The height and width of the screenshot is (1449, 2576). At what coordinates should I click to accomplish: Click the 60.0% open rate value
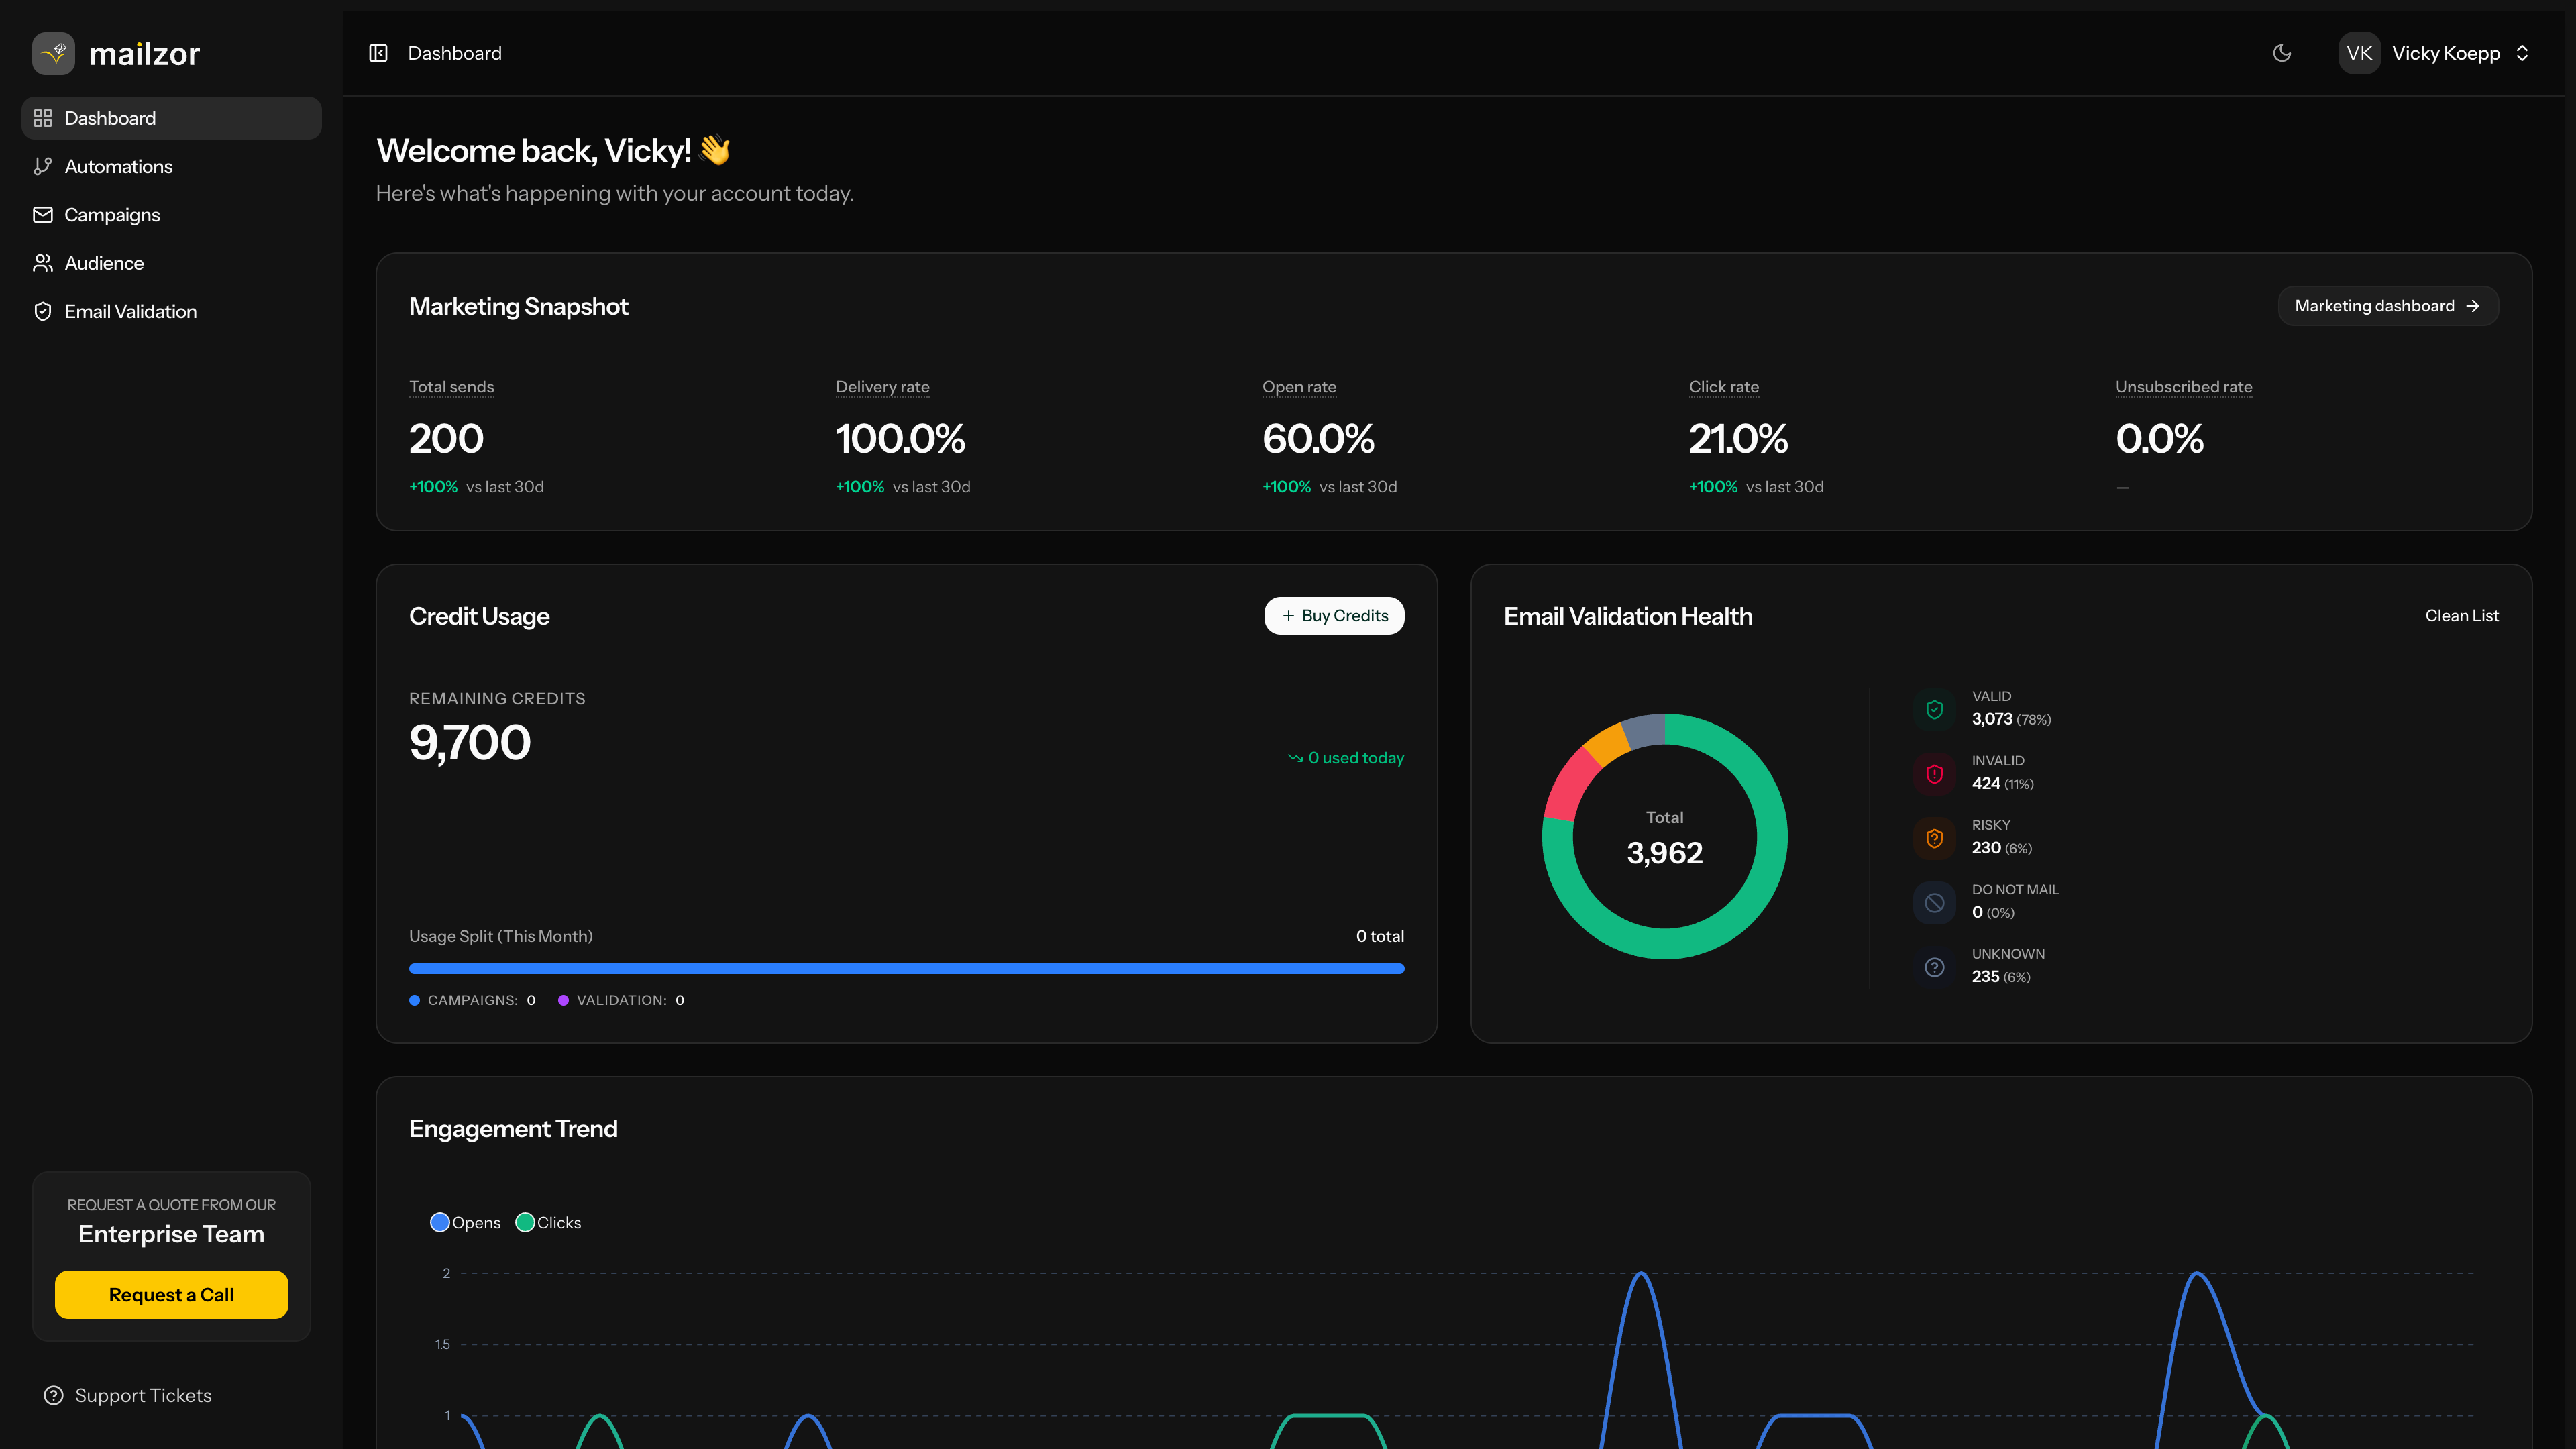[x=1318, y=439]
